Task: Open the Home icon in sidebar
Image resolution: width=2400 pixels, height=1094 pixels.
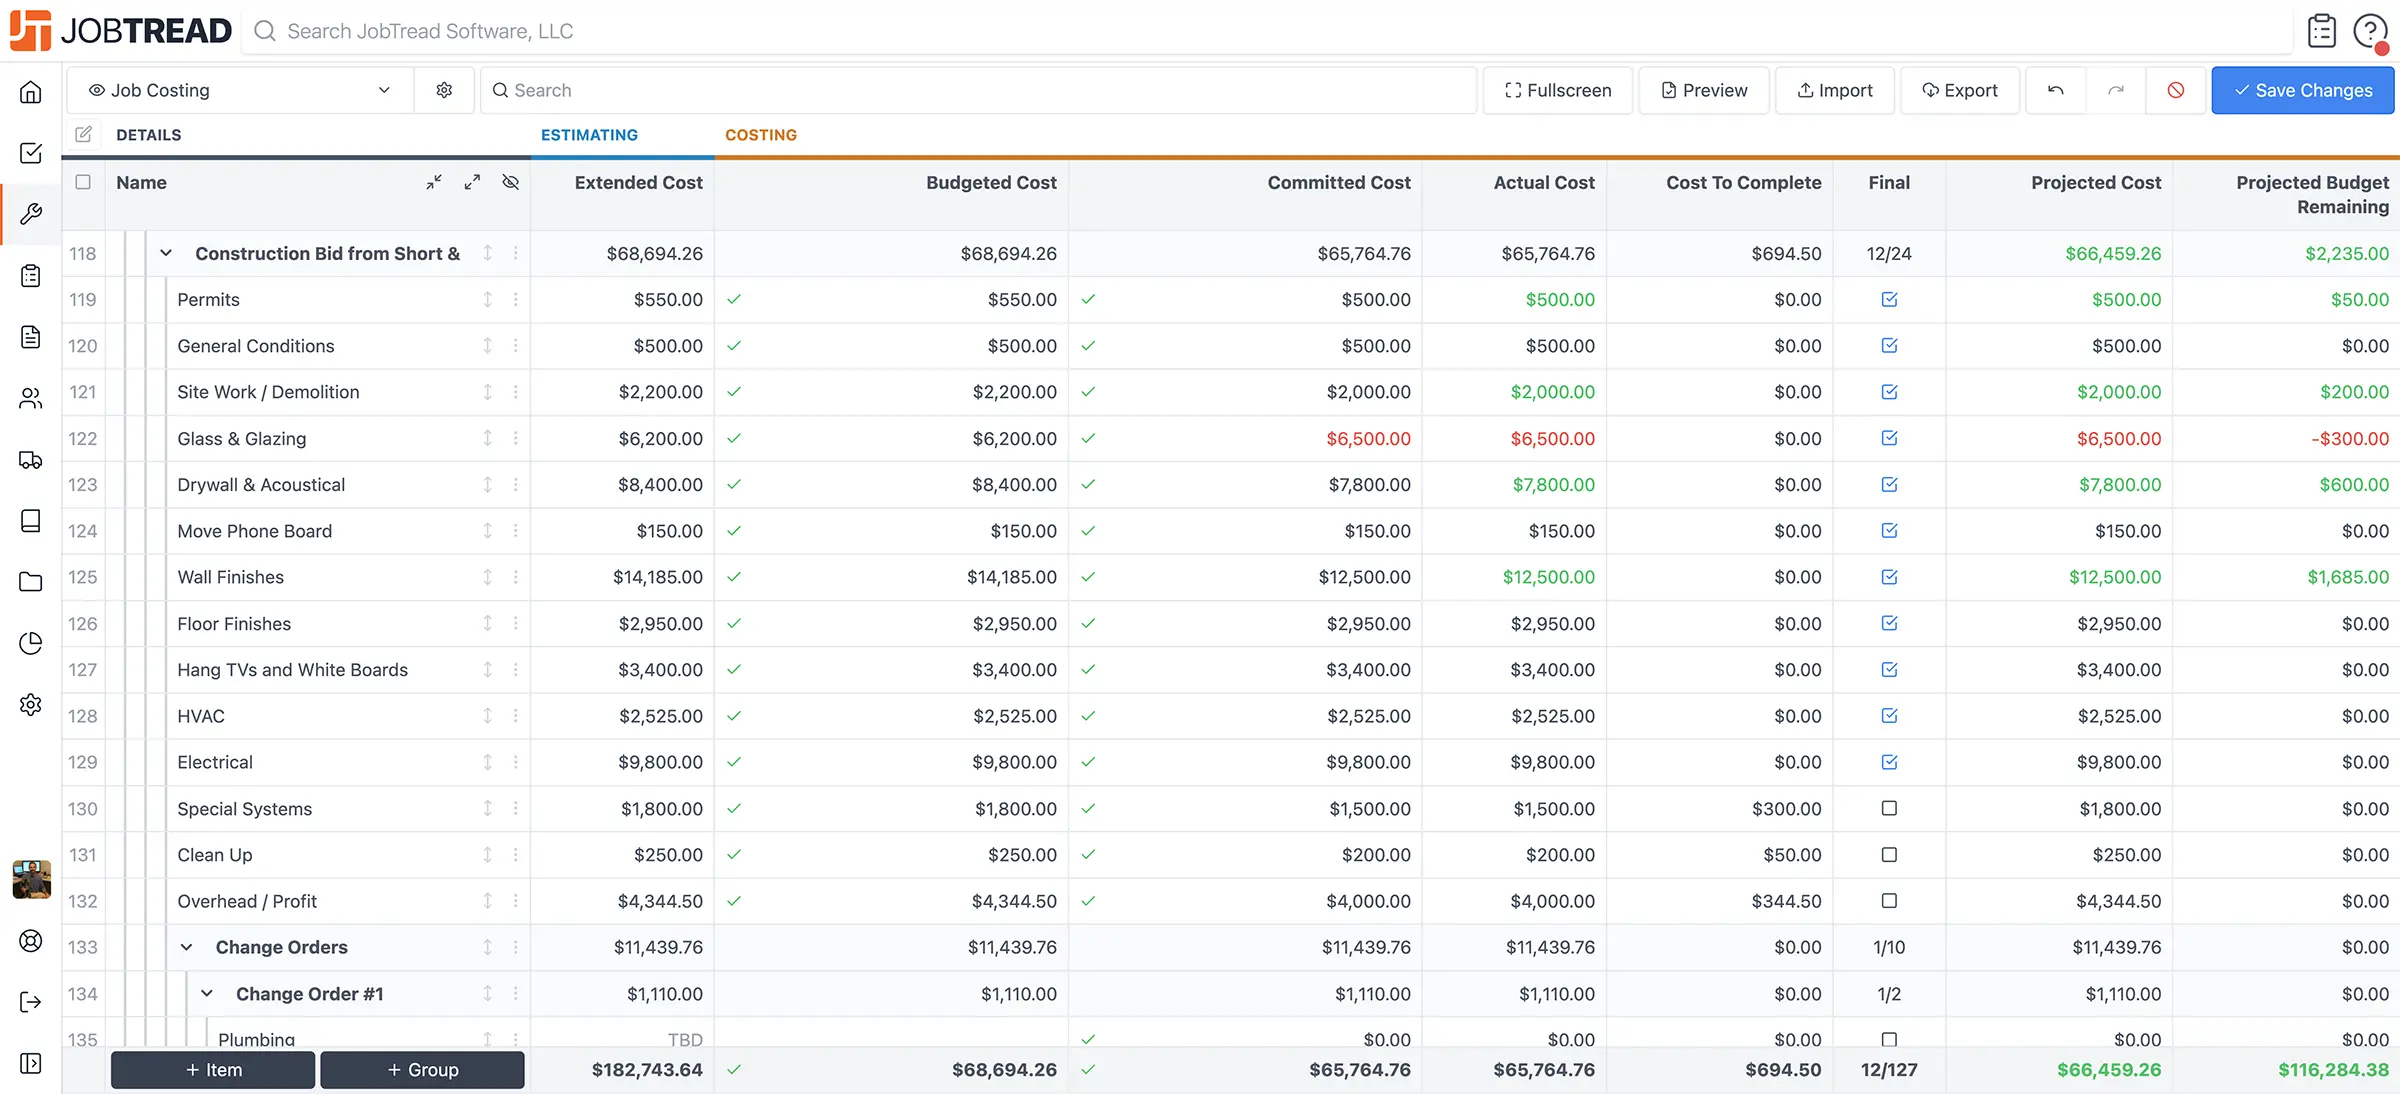Action: [31, 92]
